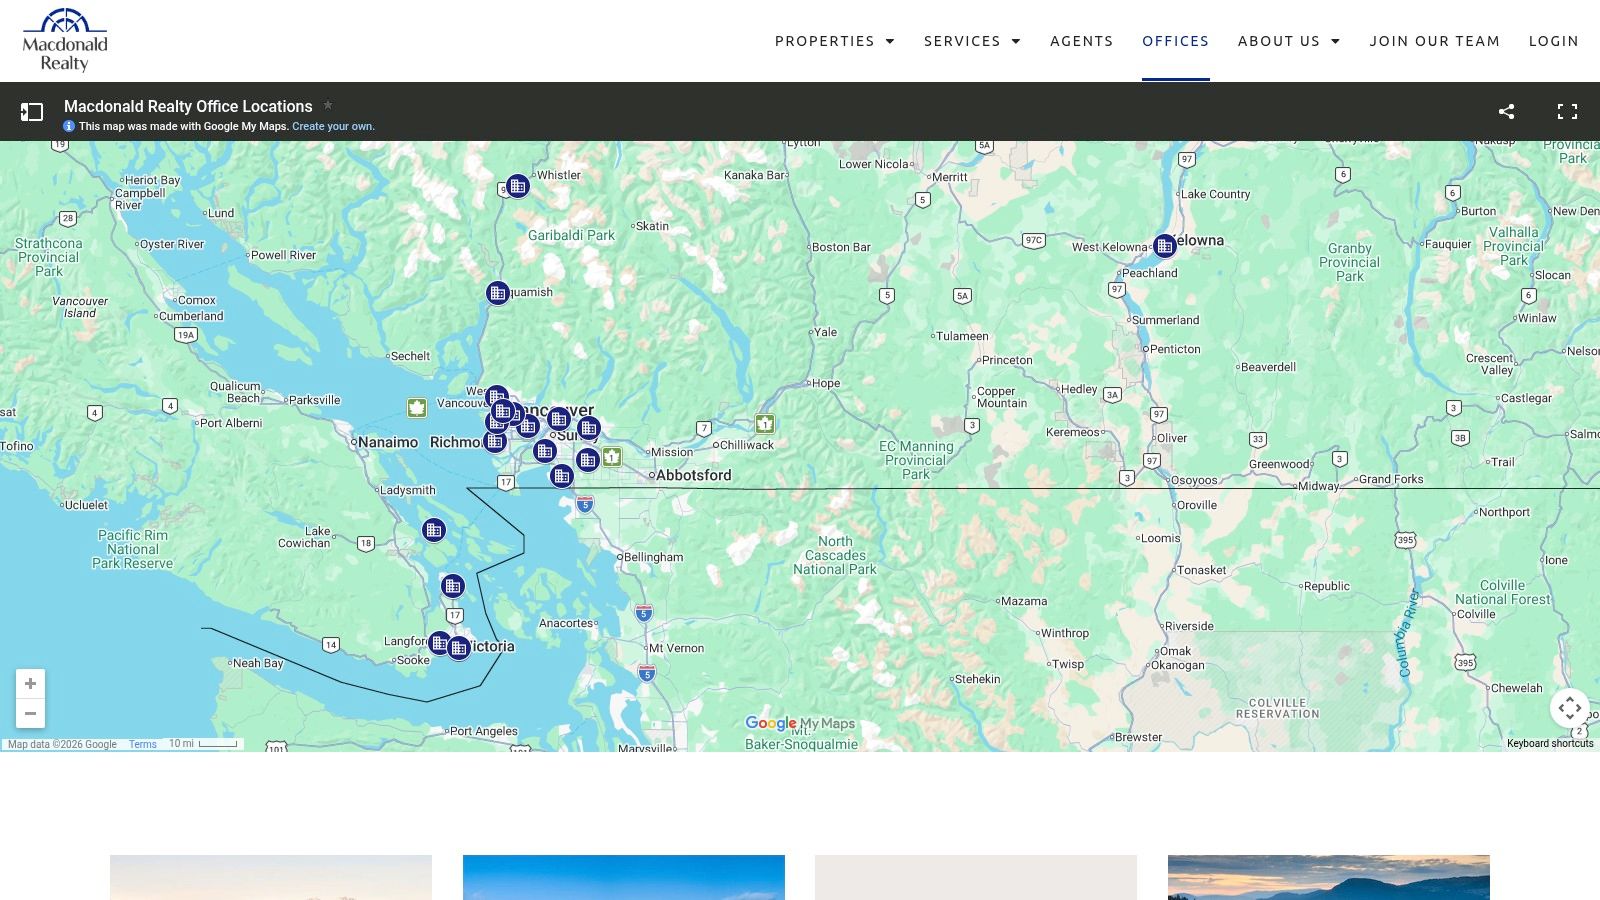Click the Port Angeles label

point(484,731)
